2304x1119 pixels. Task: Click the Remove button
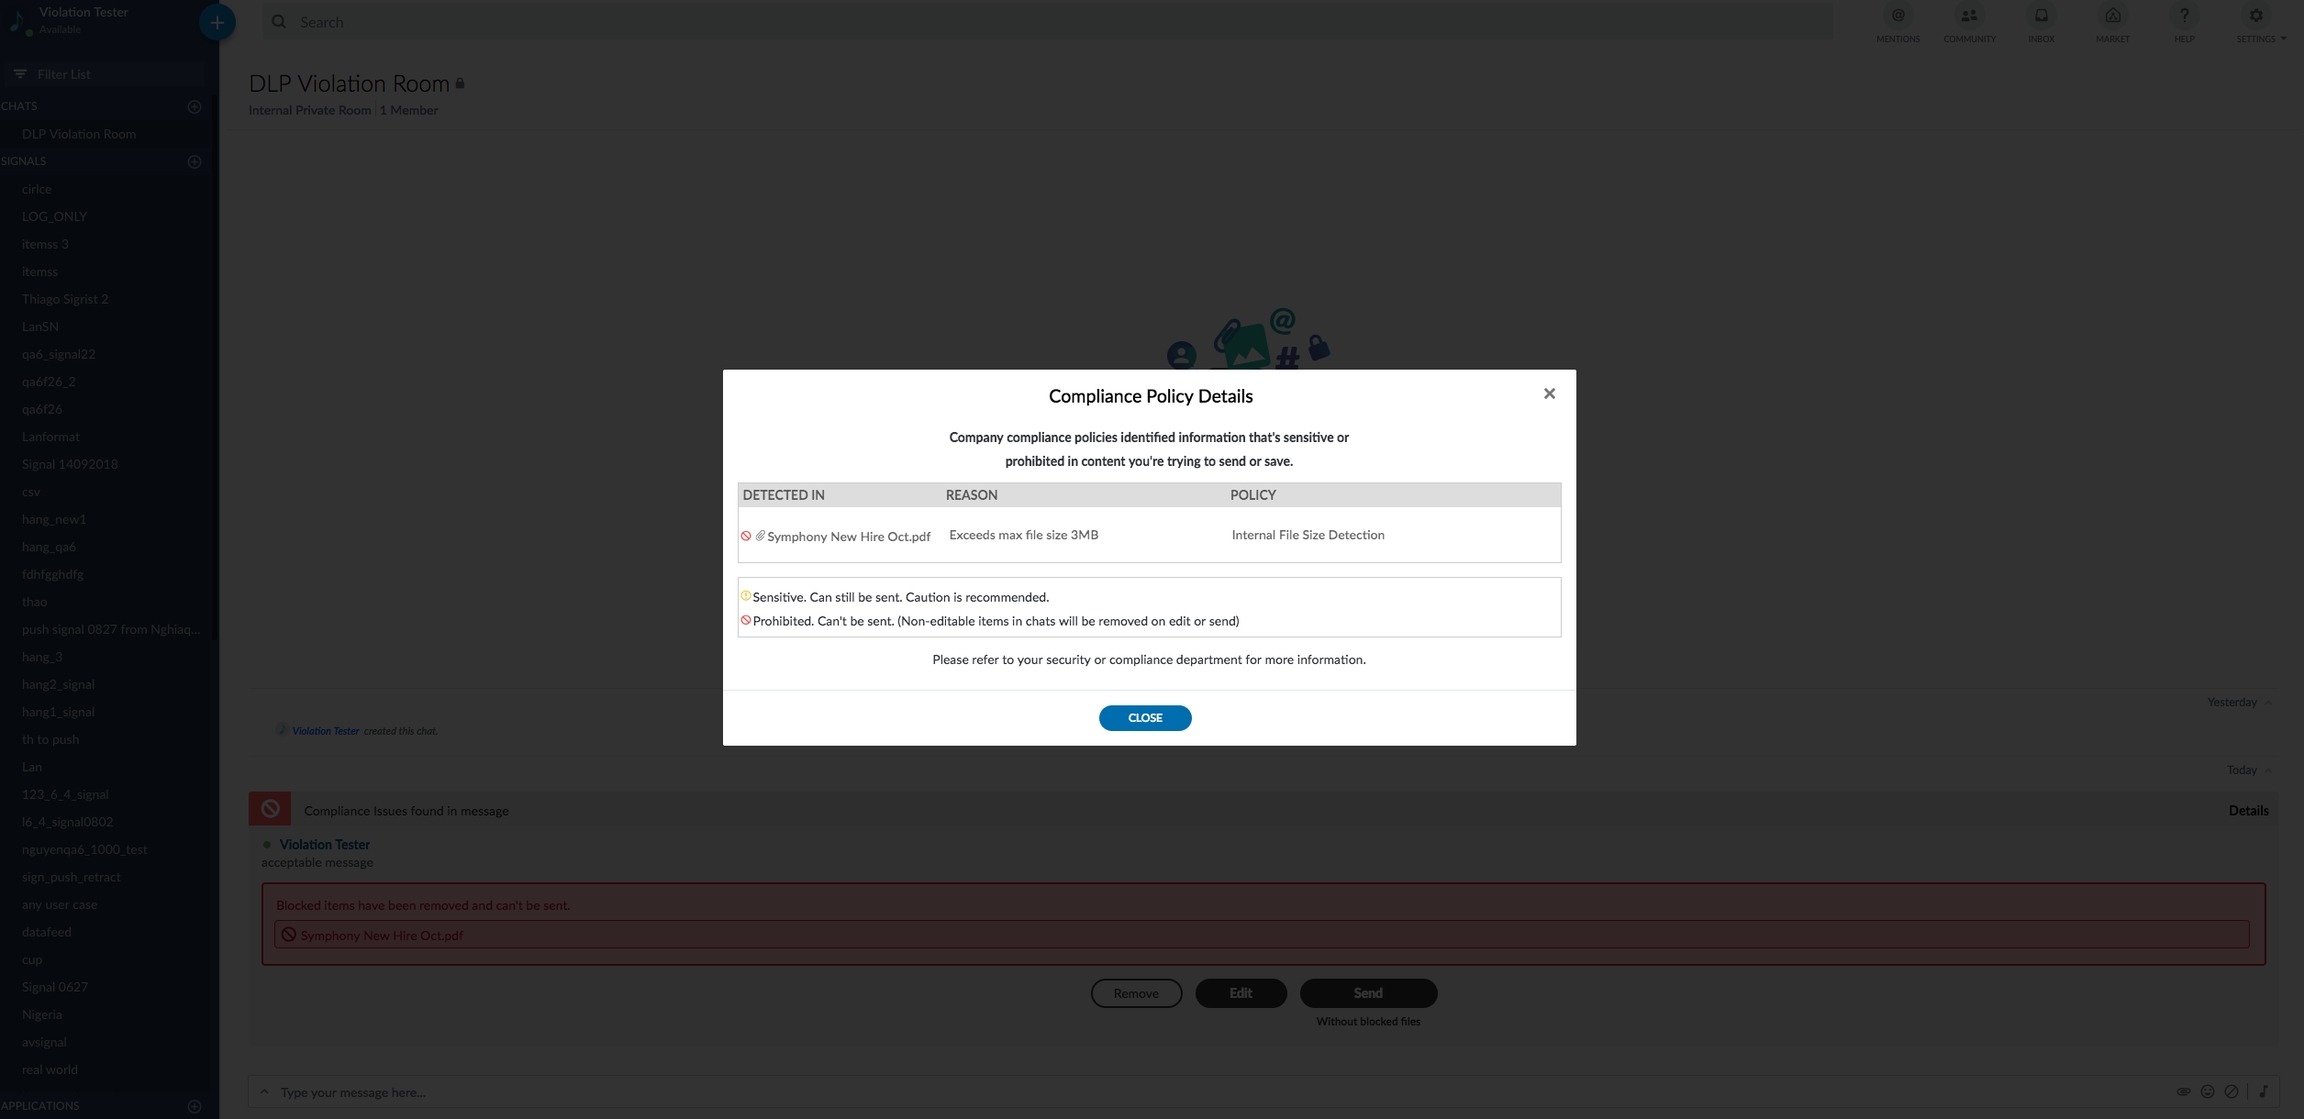coord(1136,993)
